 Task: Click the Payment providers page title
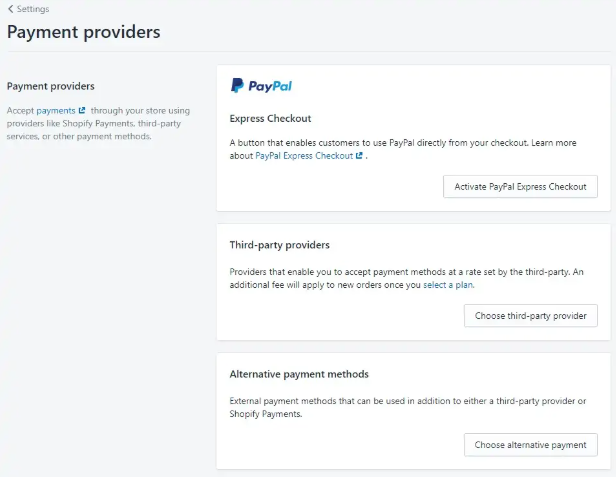click(x=84, y=32)
